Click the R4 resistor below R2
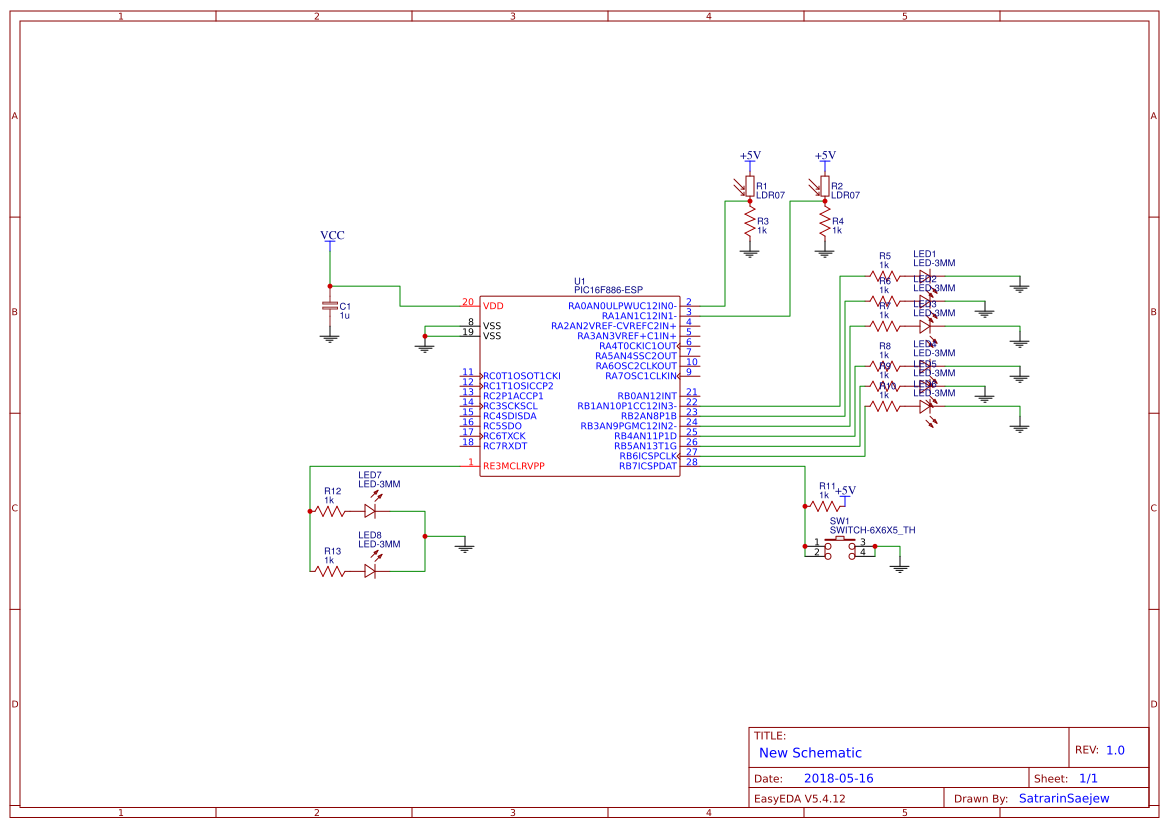Viewport: 1169px width, 828px height. [824, 224]
